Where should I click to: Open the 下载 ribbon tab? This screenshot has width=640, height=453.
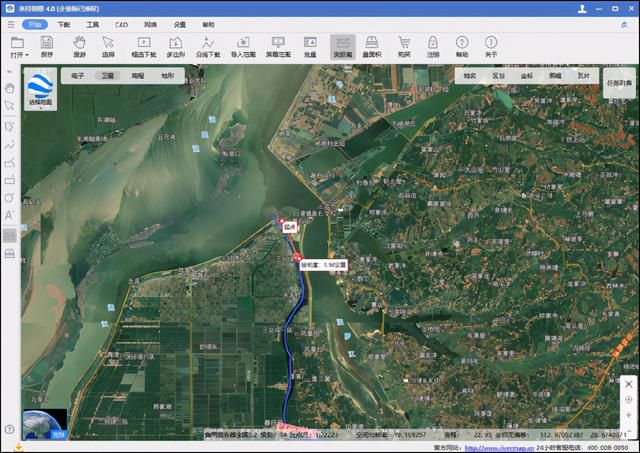pos(64,24)
